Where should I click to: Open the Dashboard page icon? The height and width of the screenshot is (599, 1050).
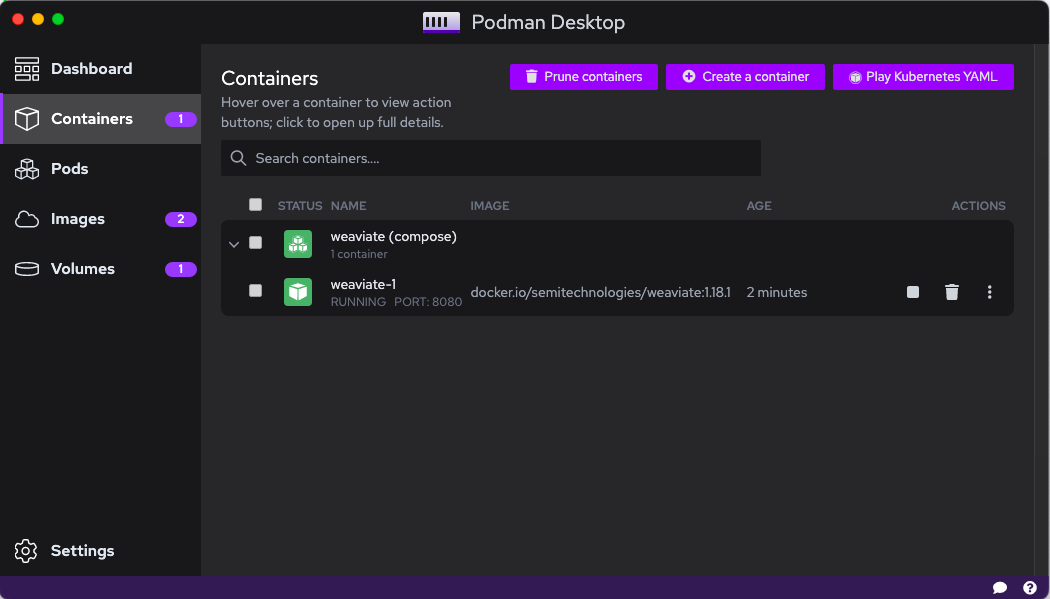tap(27, 69)
